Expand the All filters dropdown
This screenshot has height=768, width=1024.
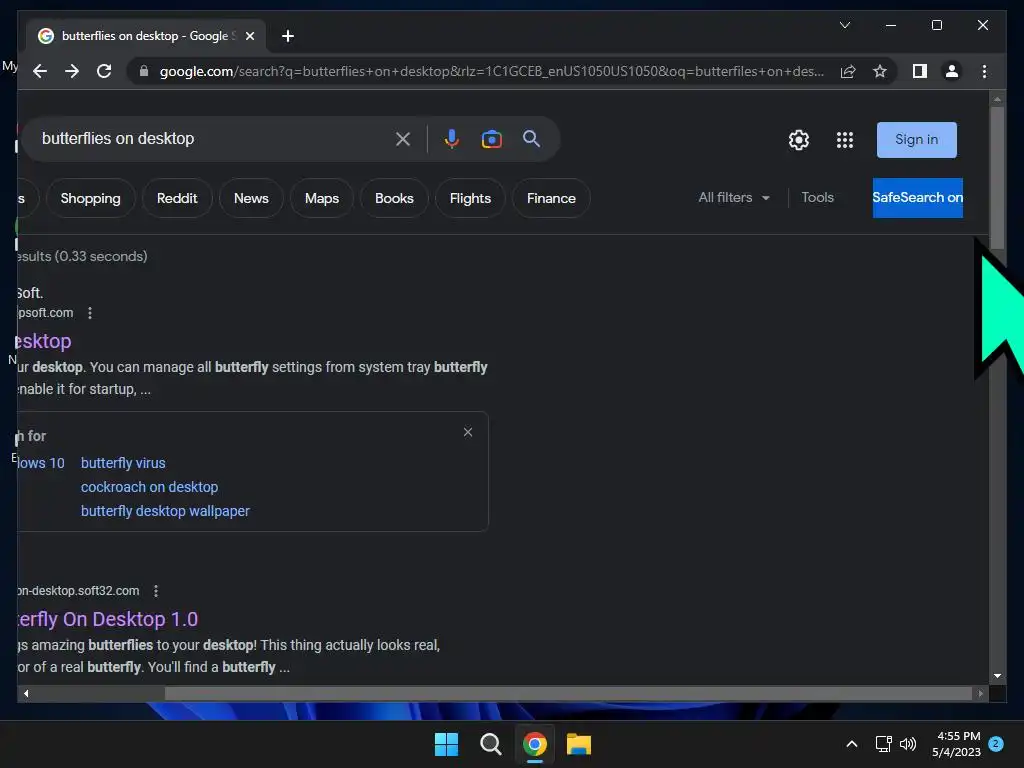point(734,197)
